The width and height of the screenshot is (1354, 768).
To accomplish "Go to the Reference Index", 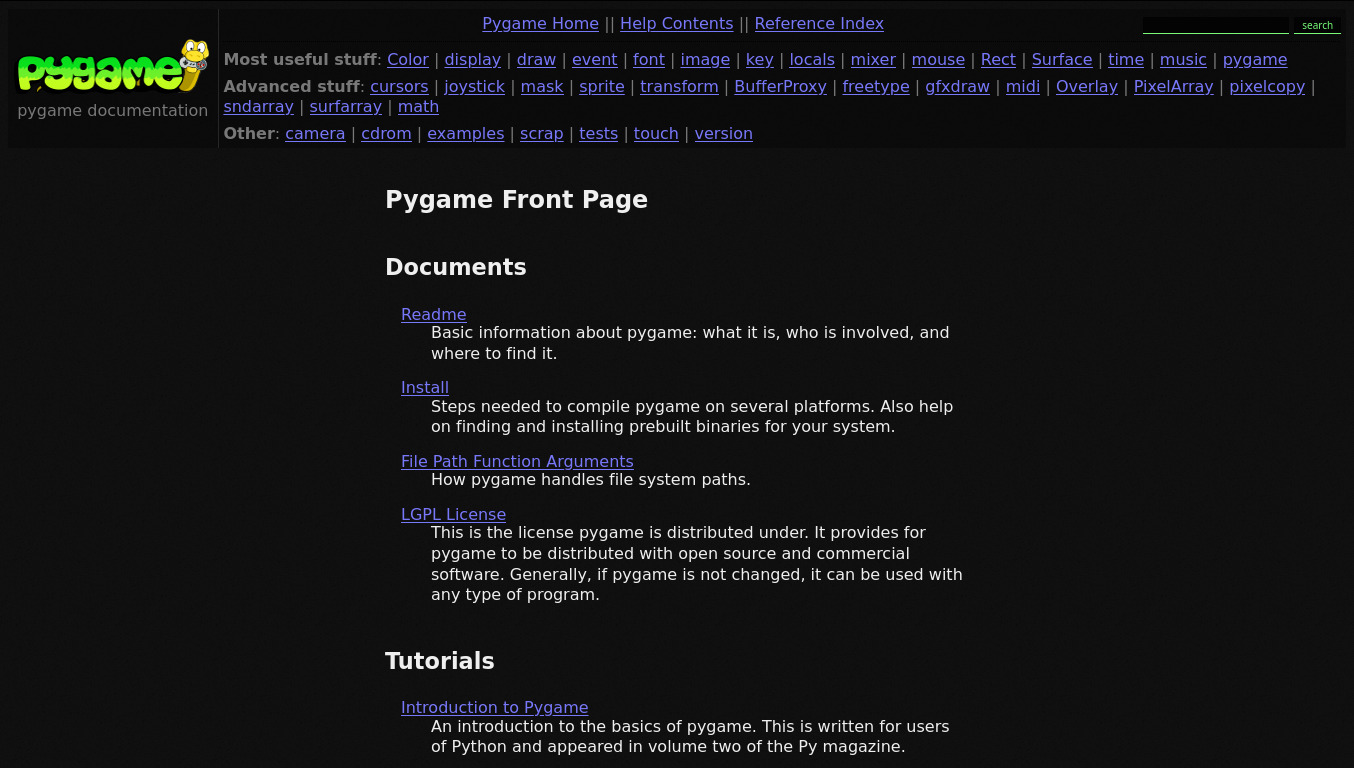I will coord(819,24).
